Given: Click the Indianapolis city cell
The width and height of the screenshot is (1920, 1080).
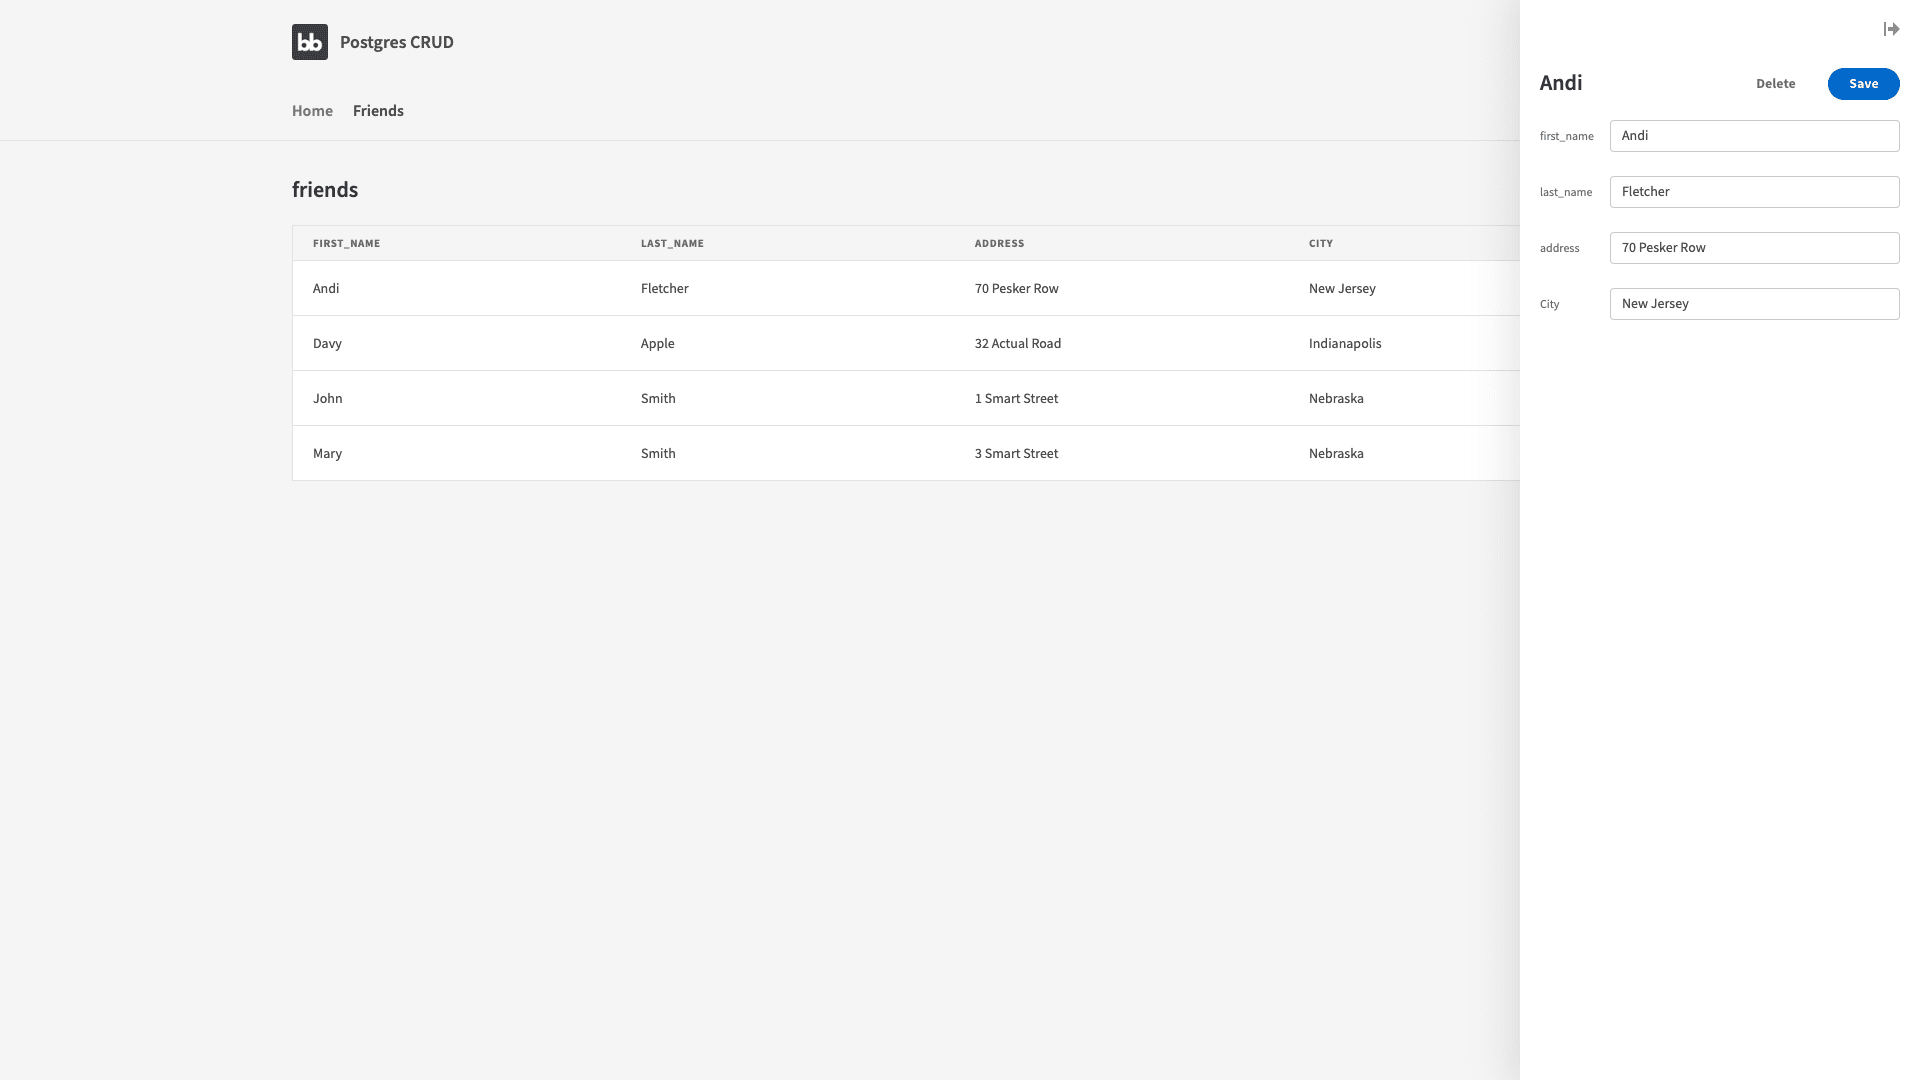Looking at the screenshot, I should point(1345,343).
